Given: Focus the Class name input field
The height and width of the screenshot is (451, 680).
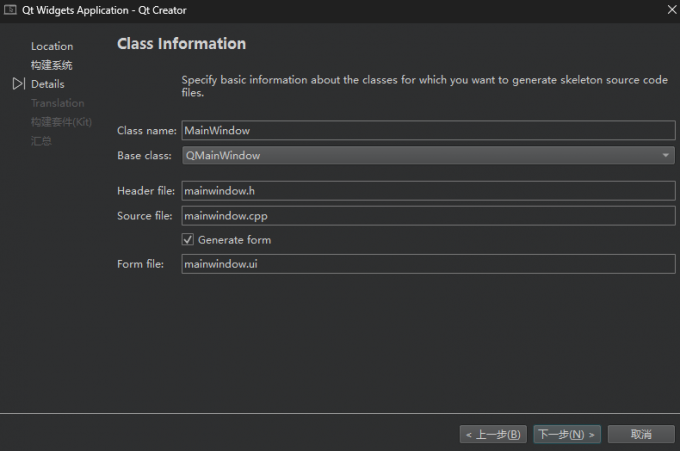Looking at the screenshot, I should (428, 130).
